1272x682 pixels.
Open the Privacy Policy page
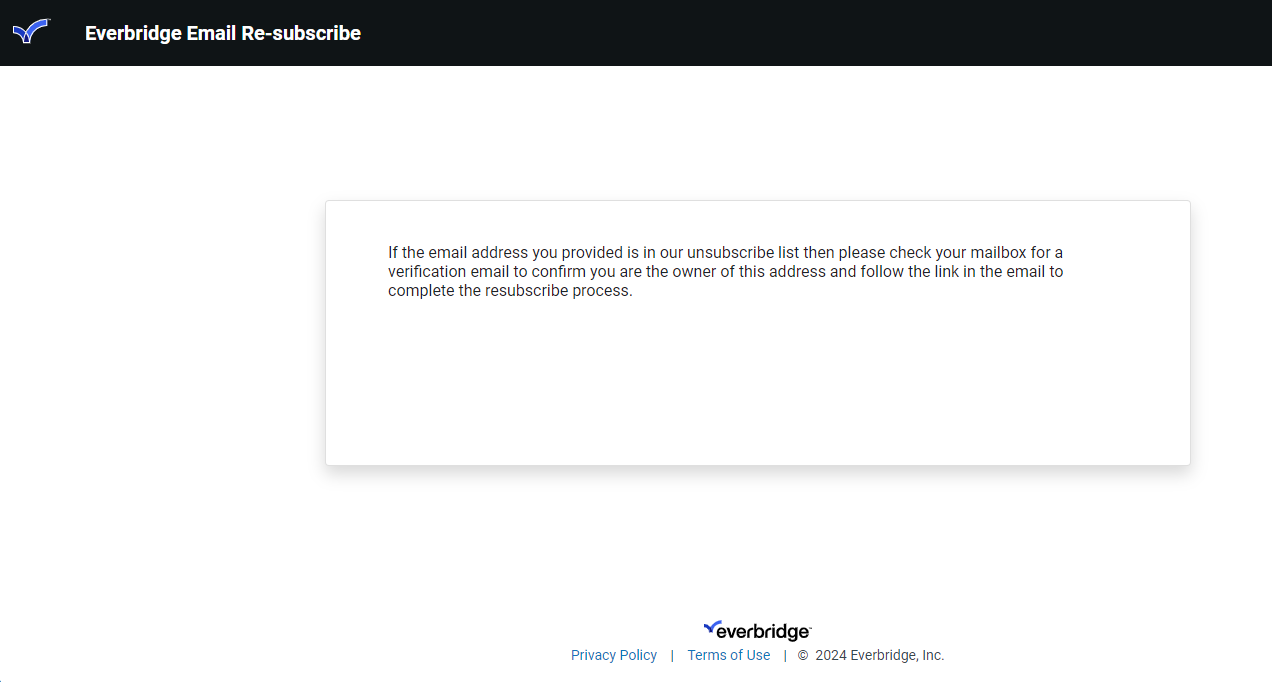coord(613,655)
